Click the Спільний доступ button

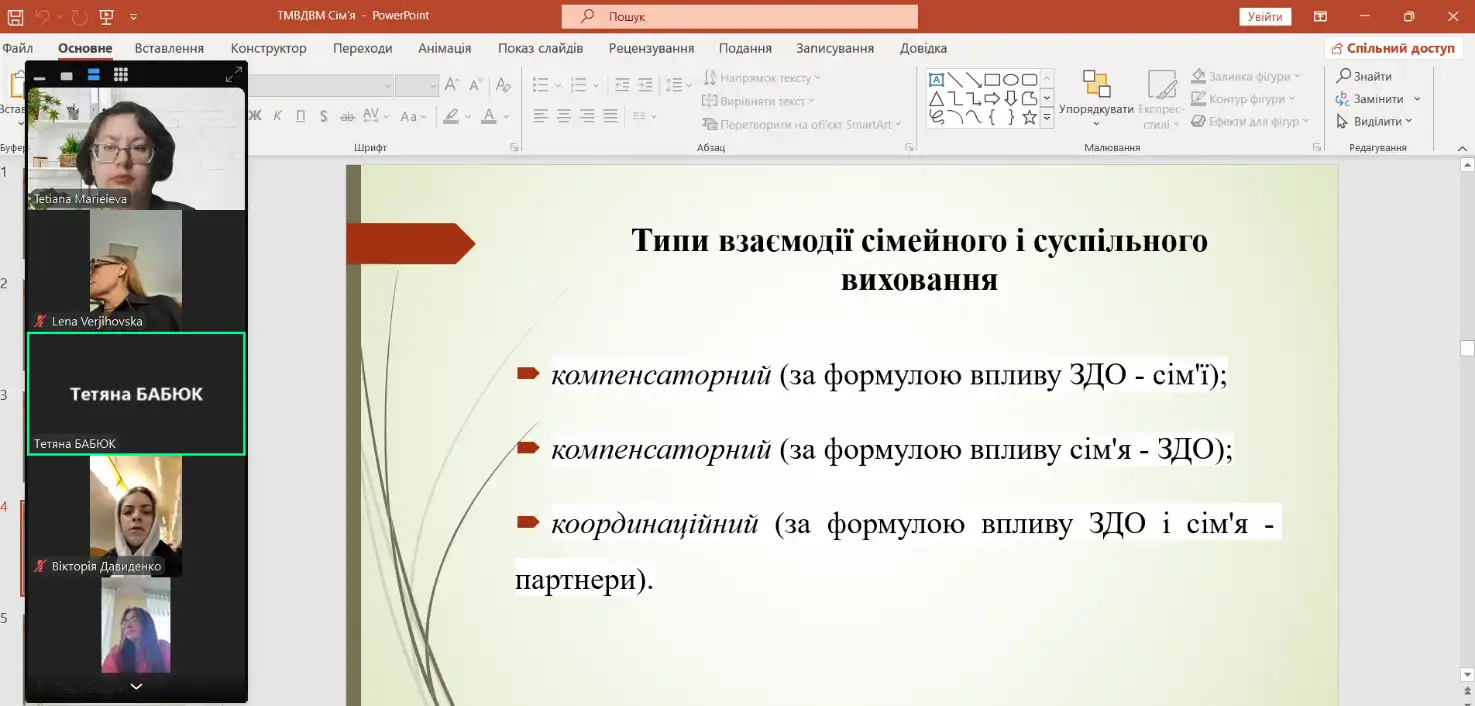[x=1391, y=48]
